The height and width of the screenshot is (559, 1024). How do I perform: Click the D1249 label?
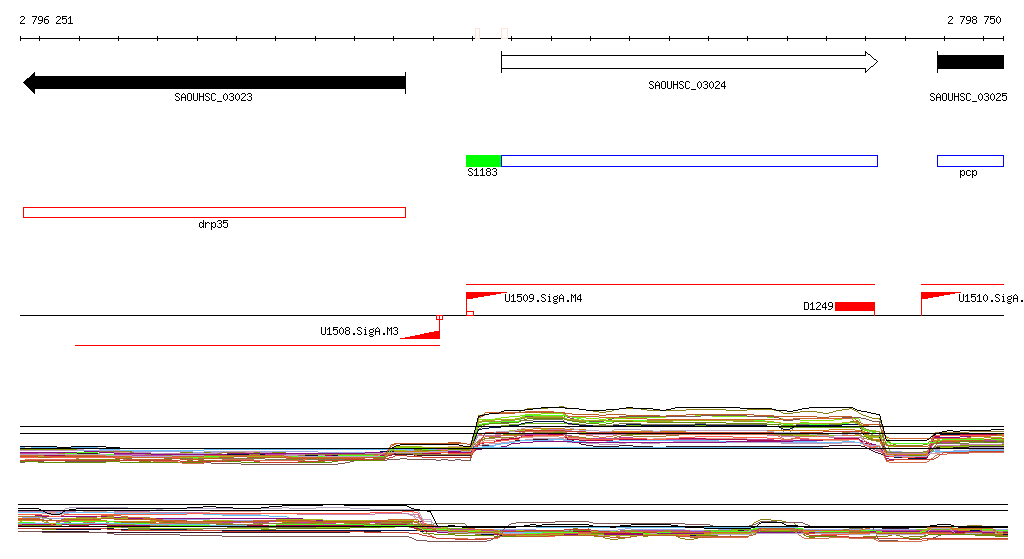(818, 306)
